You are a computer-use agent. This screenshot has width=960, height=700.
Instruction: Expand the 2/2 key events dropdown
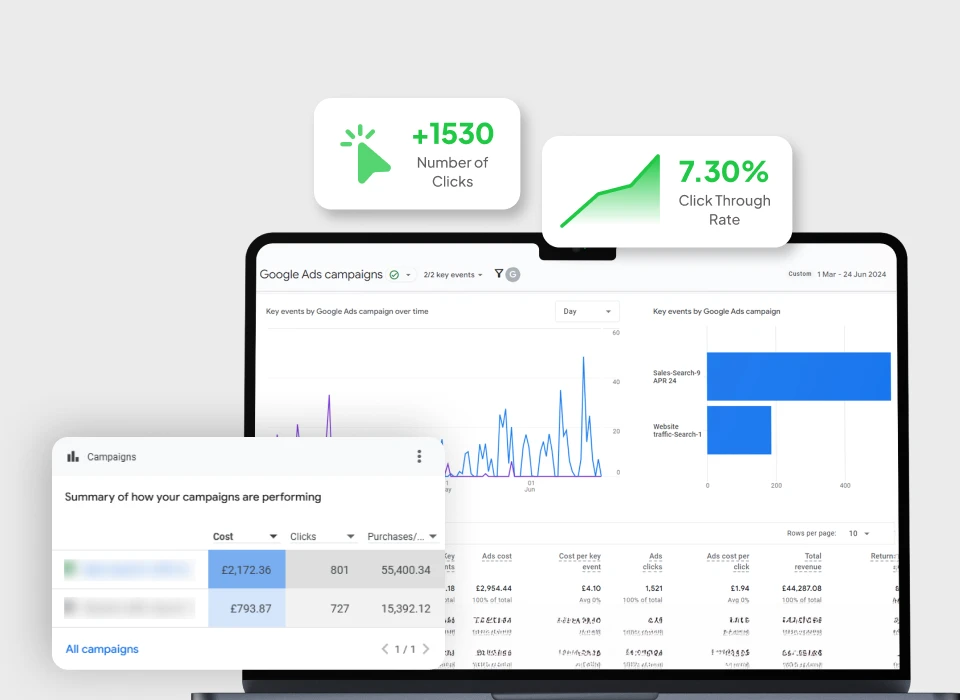(x=453, y=275)
